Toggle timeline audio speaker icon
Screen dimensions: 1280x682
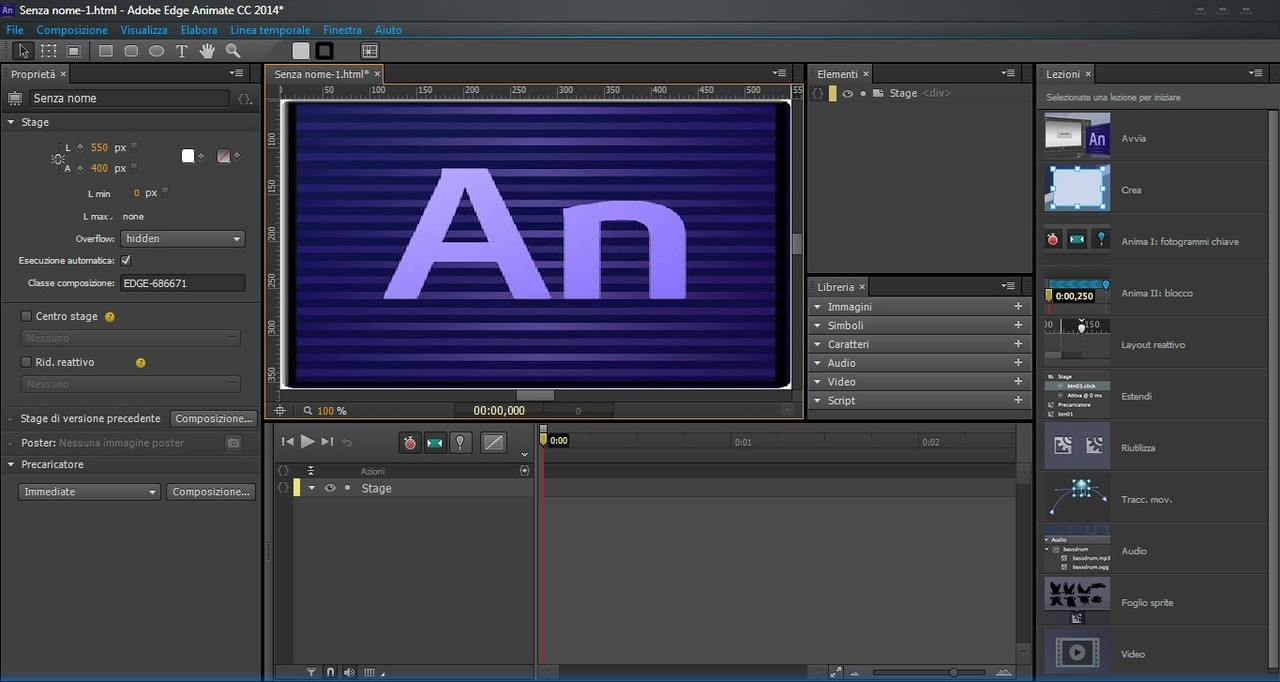[349, 672]
